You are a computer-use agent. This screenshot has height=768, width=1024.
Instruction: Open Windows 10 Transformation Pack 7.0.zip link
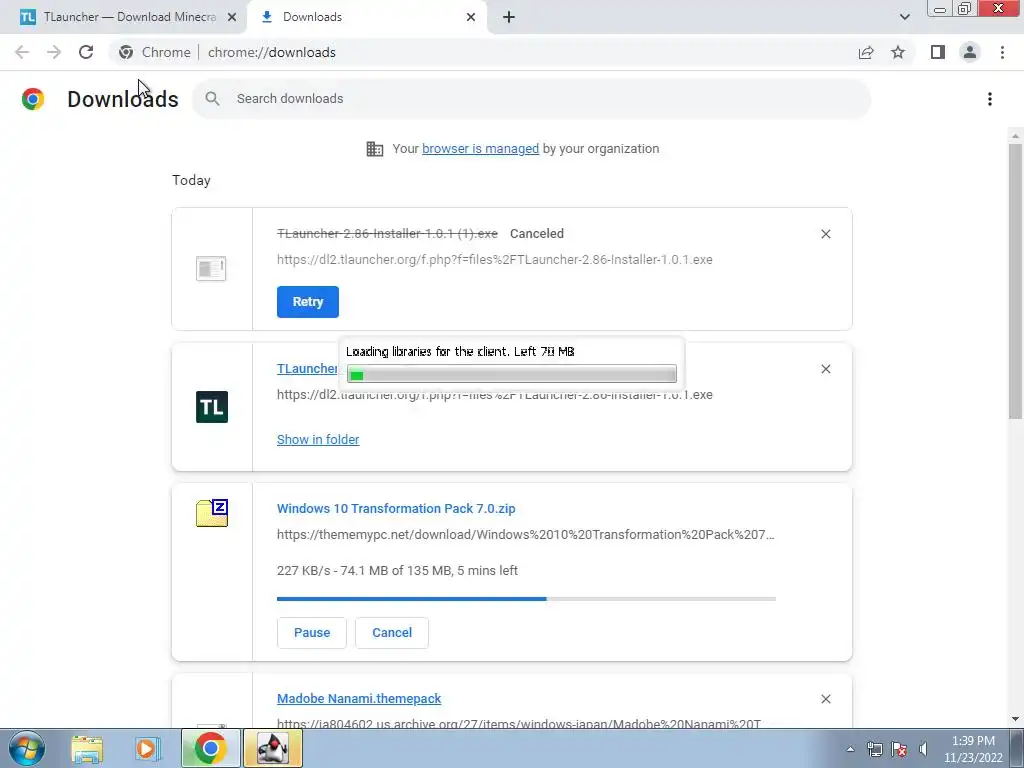coord(396,509)
